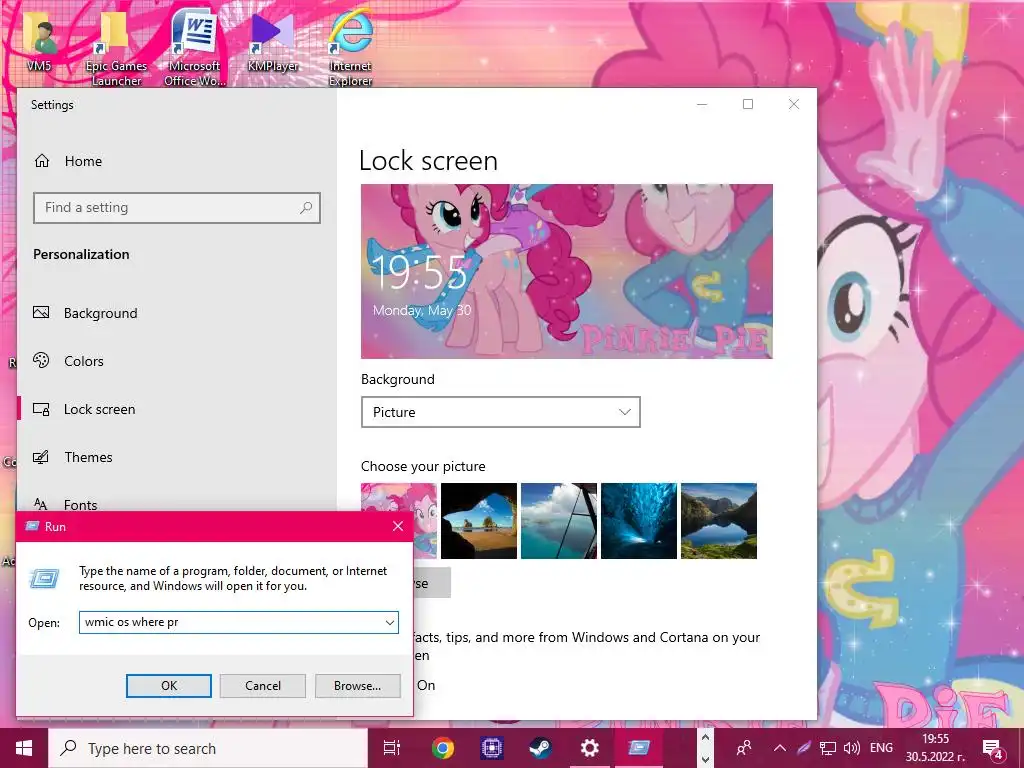This screenshot has height=768, width=1024.
Task: Open Action Center notifications icon
Action: tap(993, 748)
